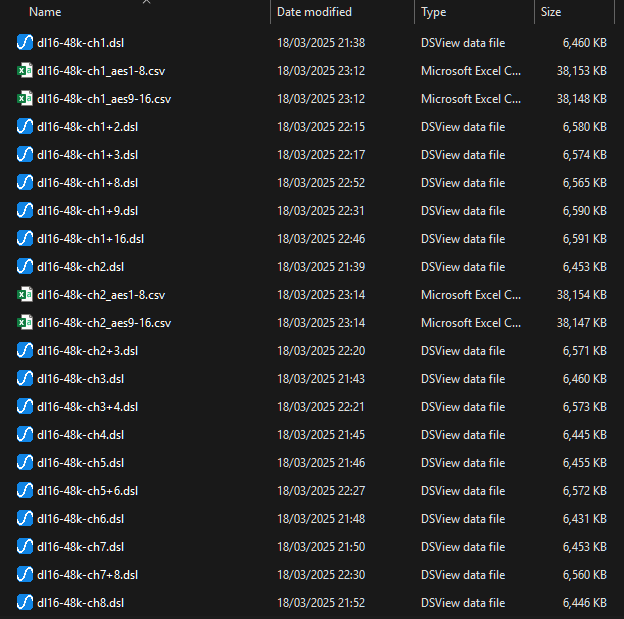Click the DSView icon for dl16-48k-ch4.dsl

click(x=25, y=435)
